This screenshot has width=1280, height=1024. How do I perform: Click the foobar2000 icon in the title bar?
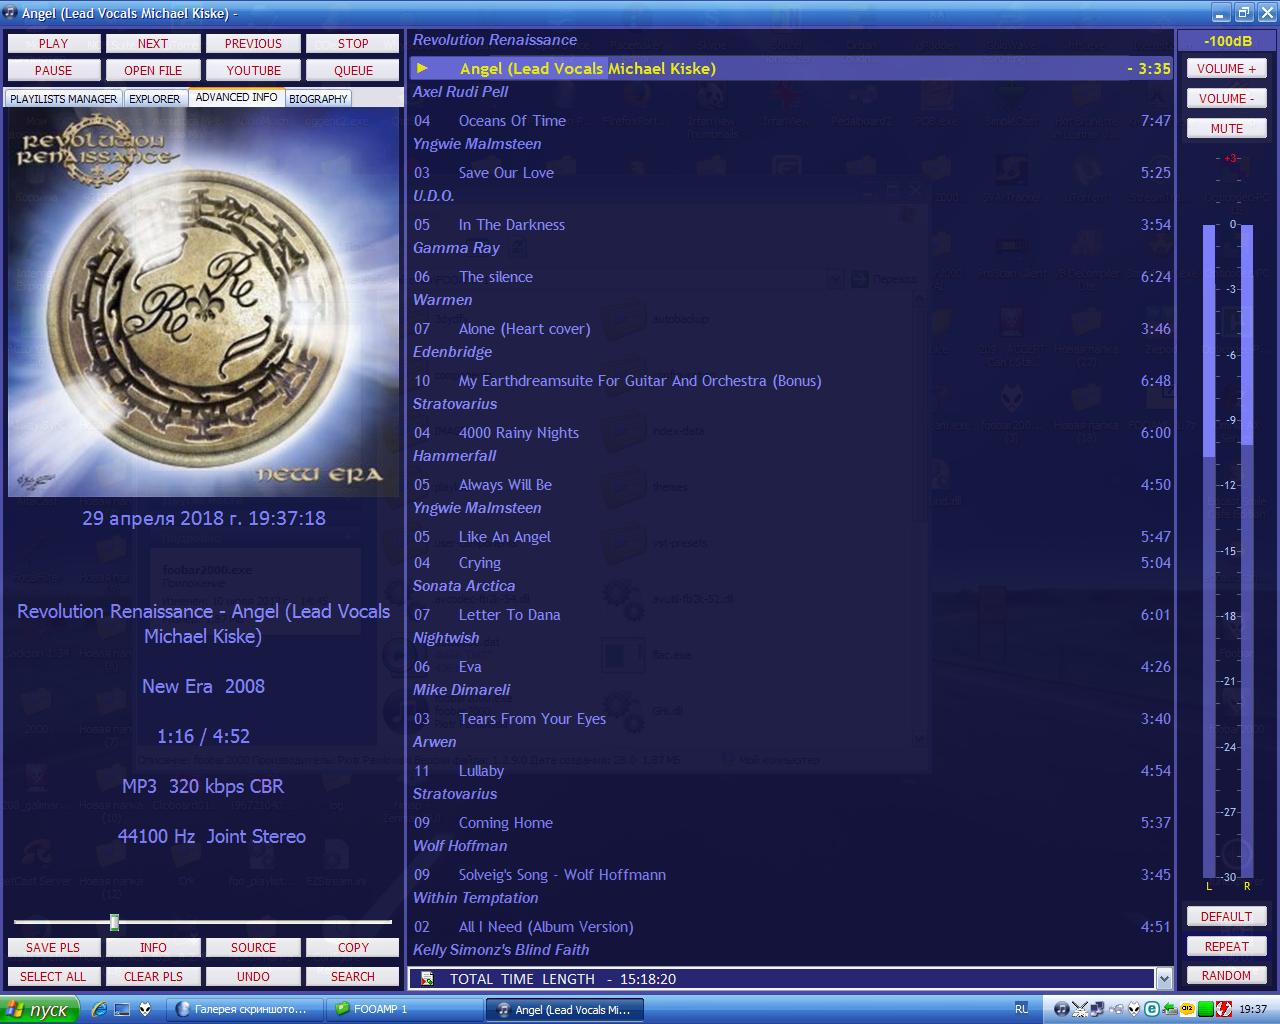(11, 13)
